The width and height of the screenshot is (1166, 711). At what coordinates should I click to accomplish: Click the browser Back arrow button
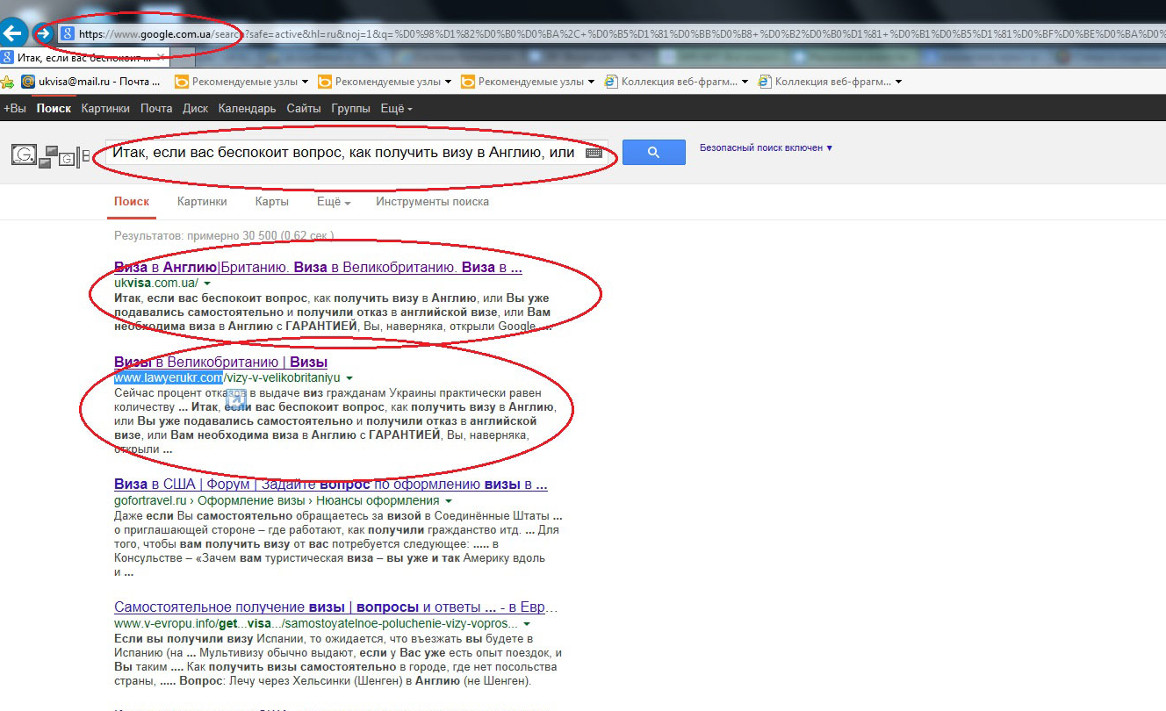(x=13, y=34)
